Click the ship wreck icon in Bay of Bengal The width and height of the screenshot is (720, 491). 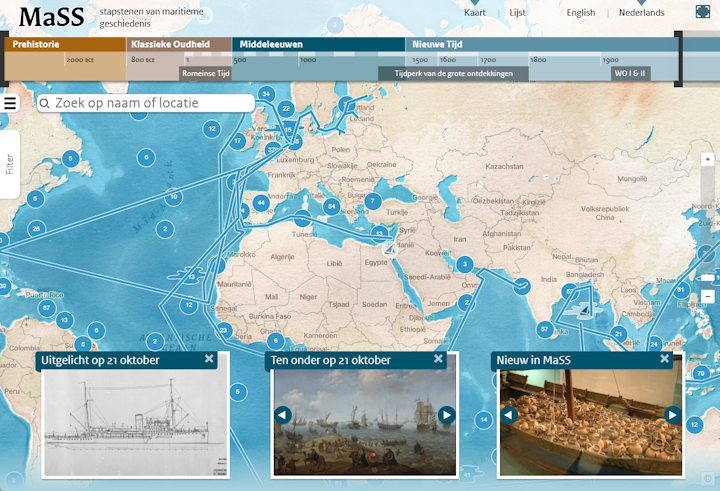584,309
